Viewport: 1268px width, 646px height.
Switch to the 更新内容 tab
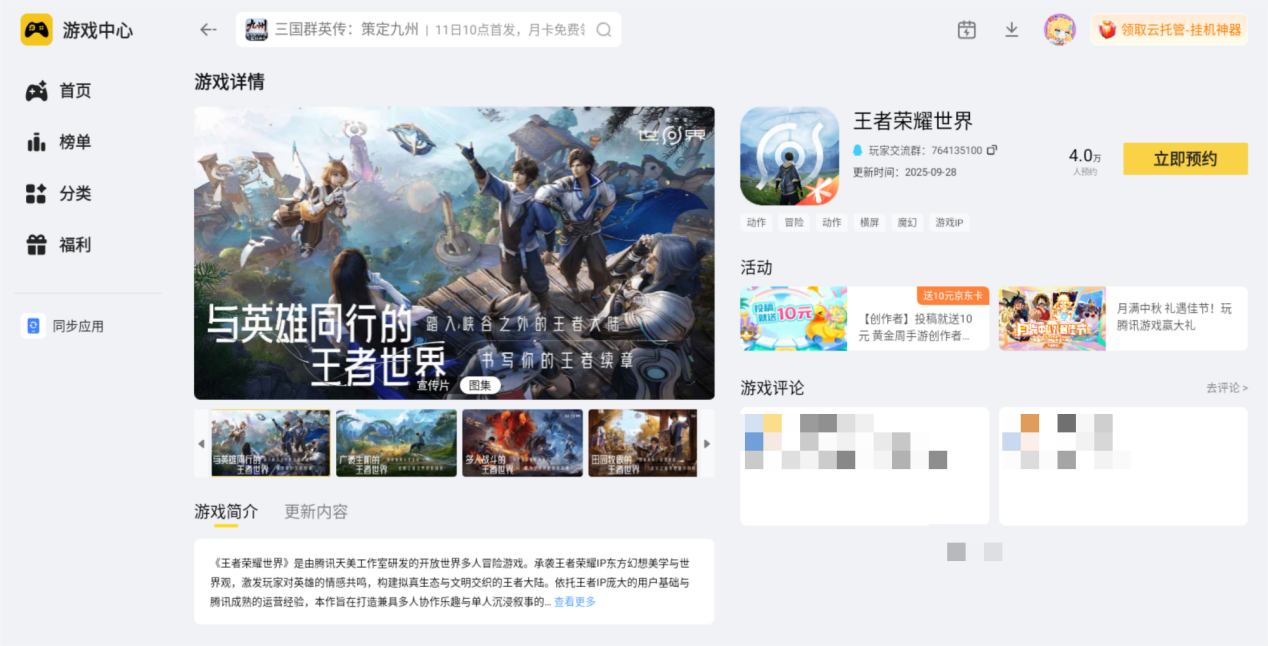pos(314,511)
